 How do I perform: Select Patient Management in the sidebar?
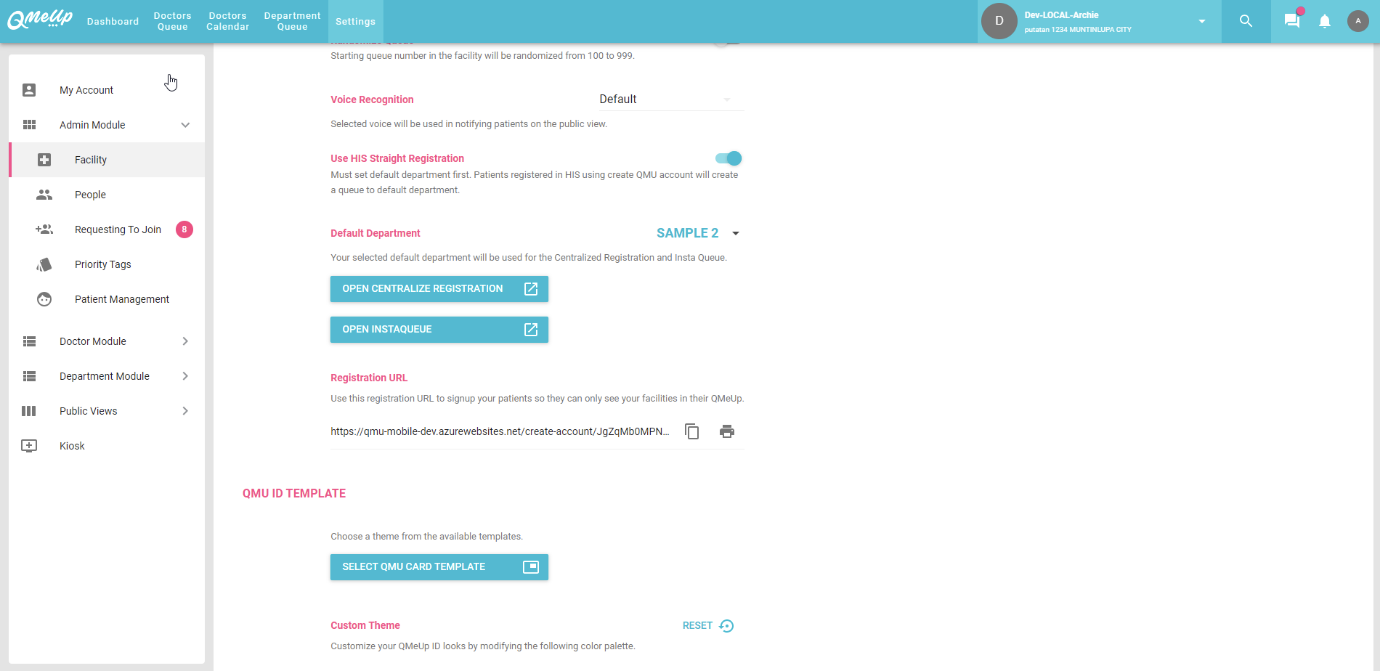coord(121,299)
